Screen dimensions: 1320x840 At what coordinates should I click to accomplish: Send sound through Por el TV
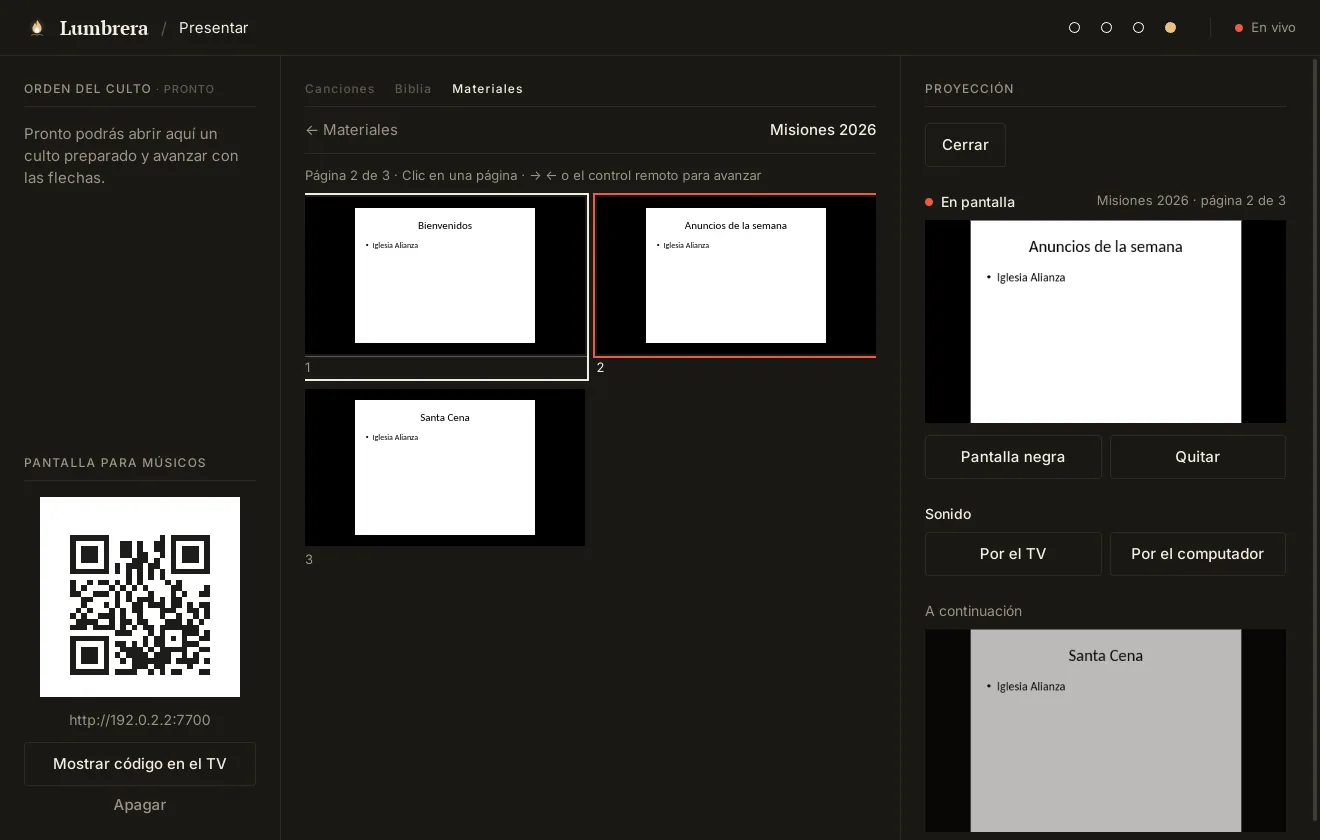pyautogui.click(x=1013, y=554)
